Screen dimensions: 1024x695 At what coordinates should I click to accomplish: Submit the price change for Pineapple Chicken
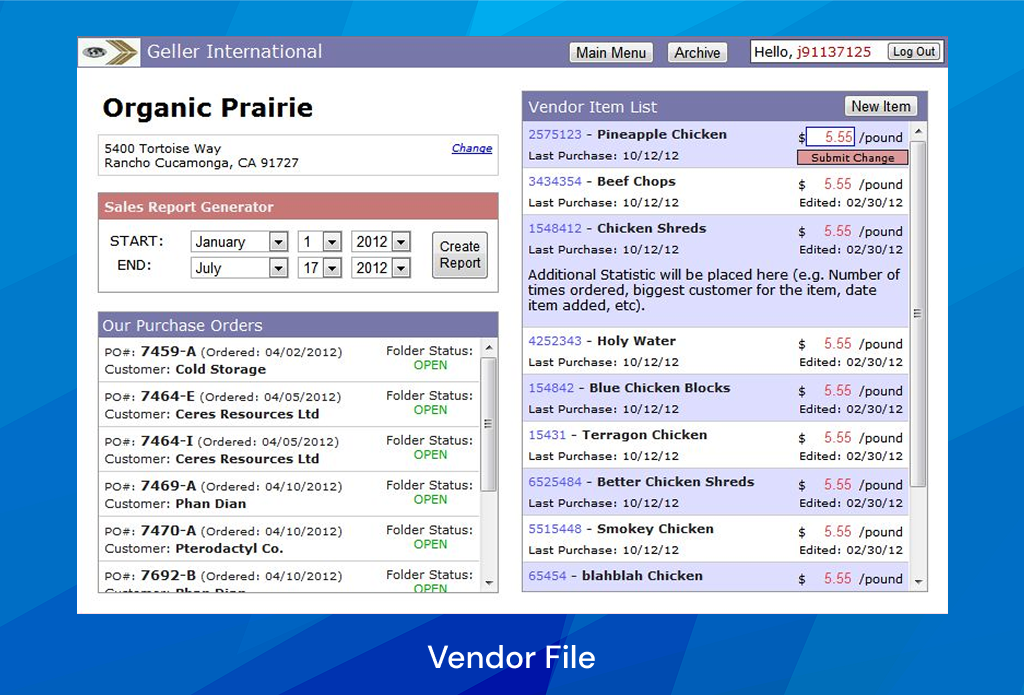[x=851, y=157]
